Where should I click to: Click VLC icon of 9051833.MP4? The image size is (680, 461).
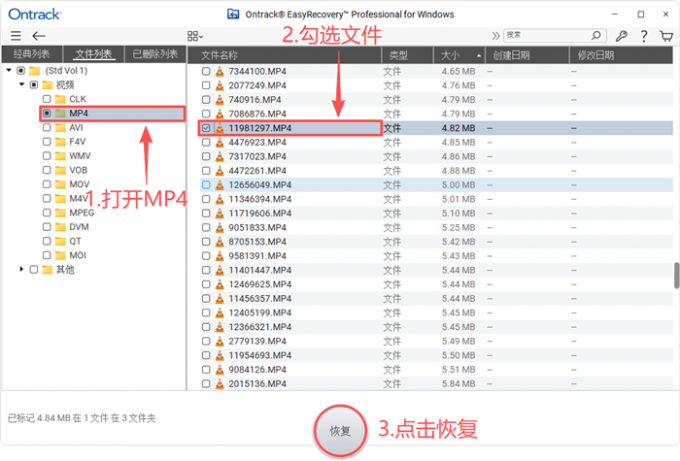220,227
